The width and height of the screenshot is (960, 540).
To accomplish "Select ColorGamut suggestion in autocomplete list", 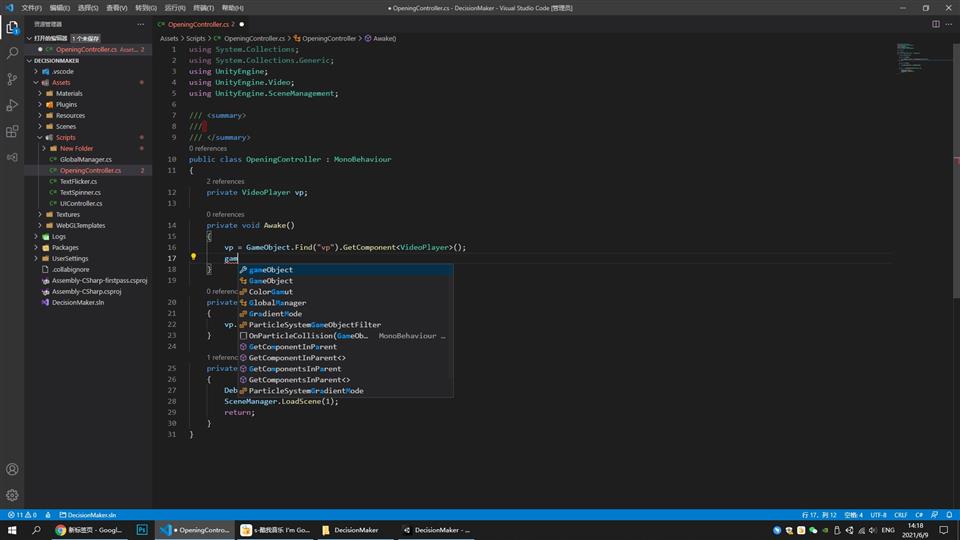I will coord(345,291).
